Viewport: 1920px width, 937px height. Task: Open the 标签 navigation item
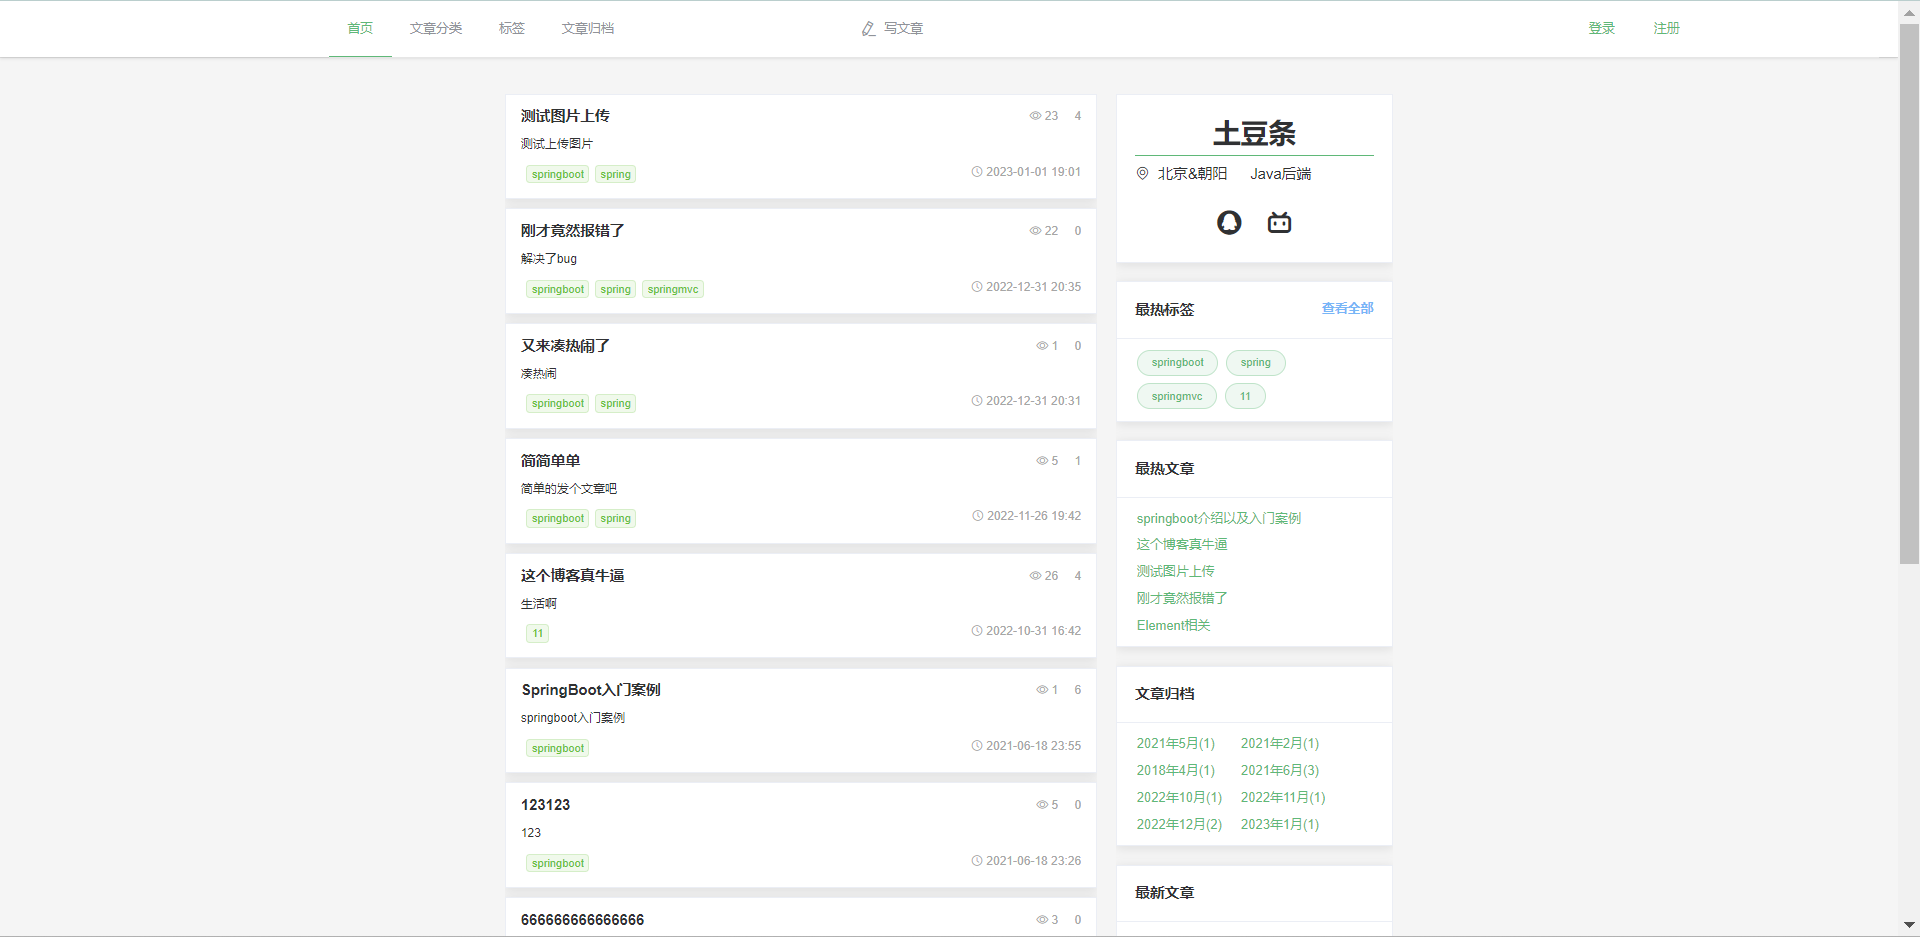(x=512, y=29)
